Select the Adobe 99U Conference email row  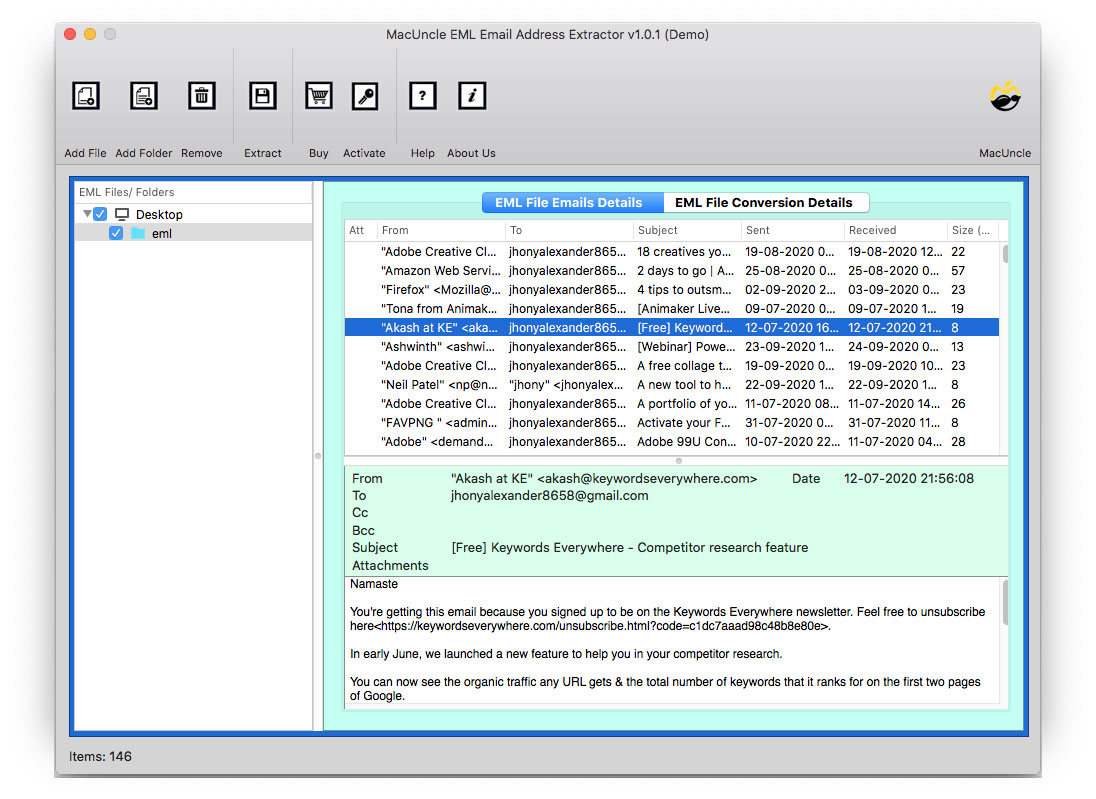point(672,442)
